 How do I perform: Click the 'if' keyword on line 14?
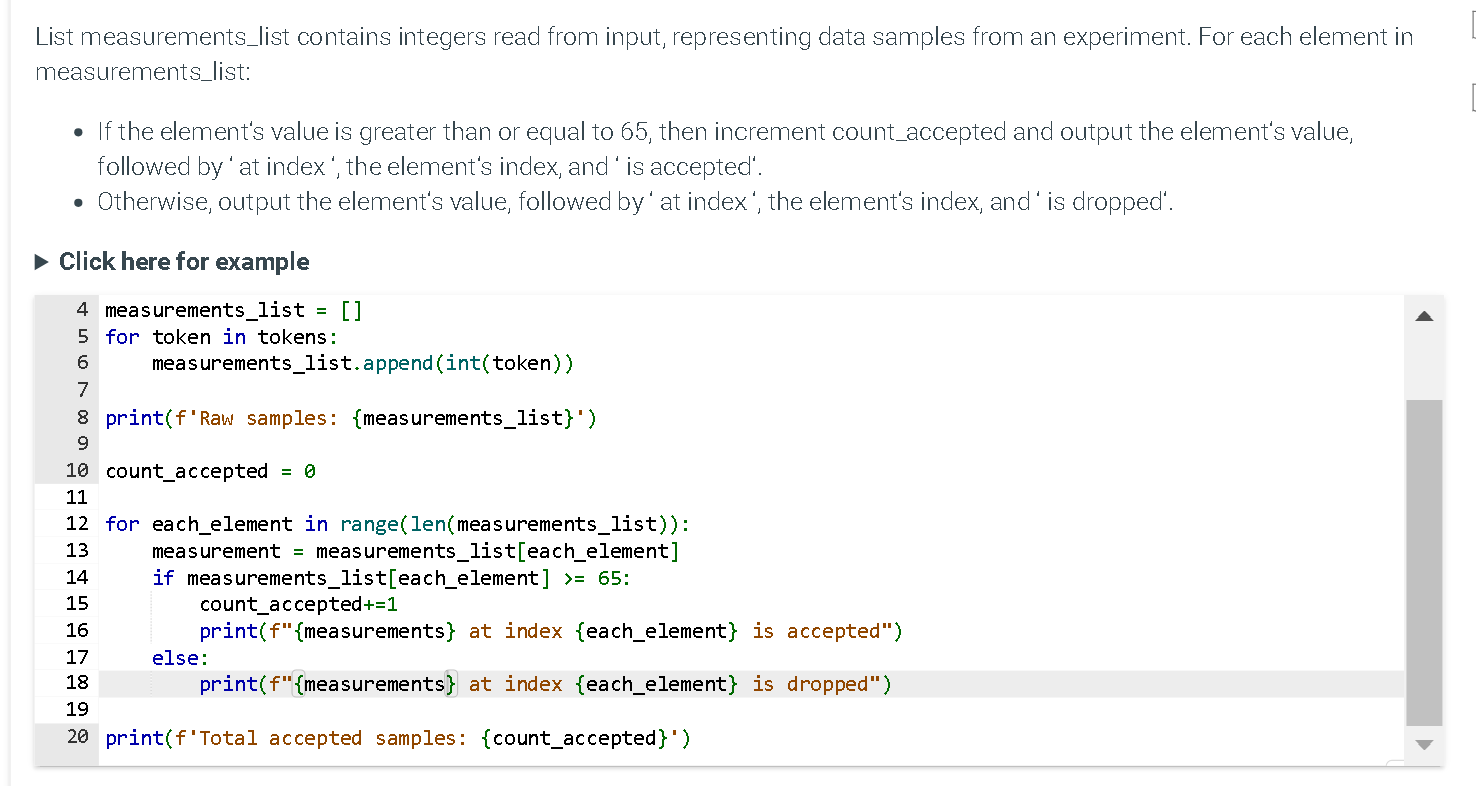click(162, 577)
